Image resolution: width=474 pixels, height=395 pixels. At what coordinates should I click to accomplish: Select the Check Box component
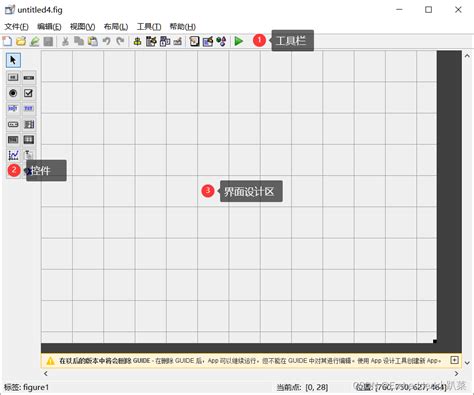click(x=29, y=93)
